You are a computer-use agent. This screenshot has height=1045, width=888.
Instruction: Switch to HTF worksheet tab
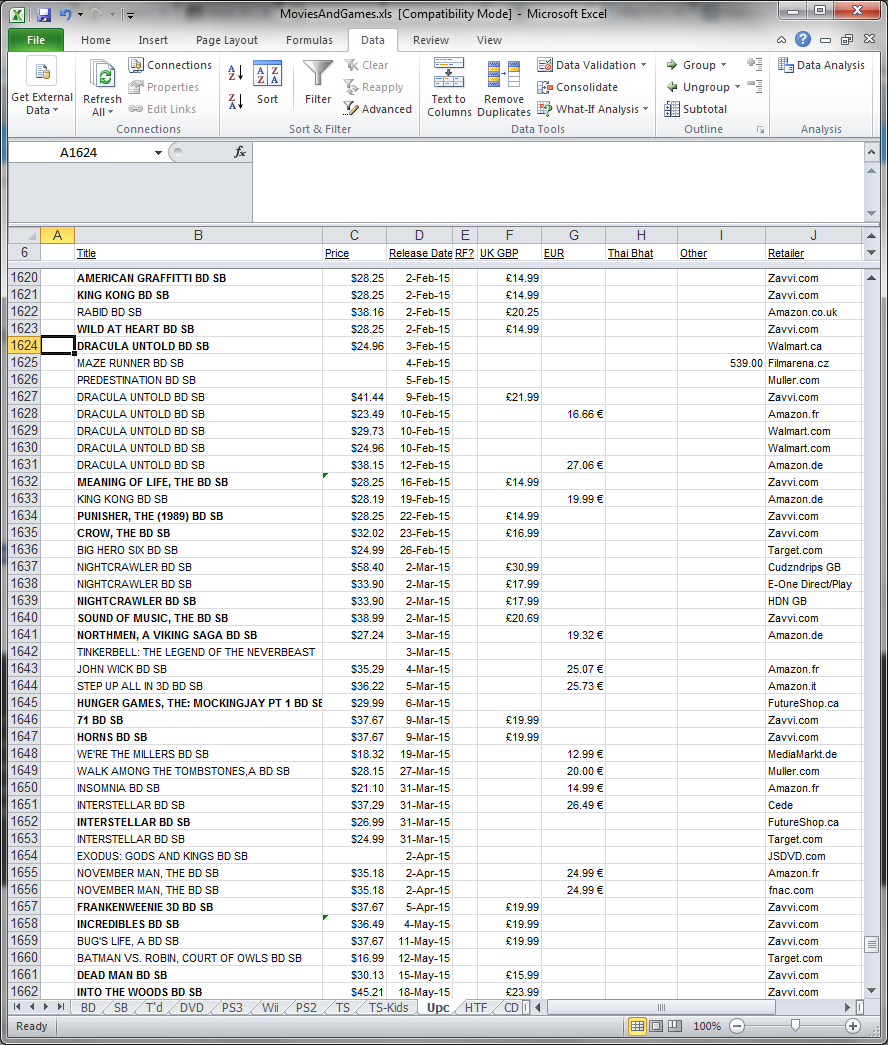pos(475,1008)
